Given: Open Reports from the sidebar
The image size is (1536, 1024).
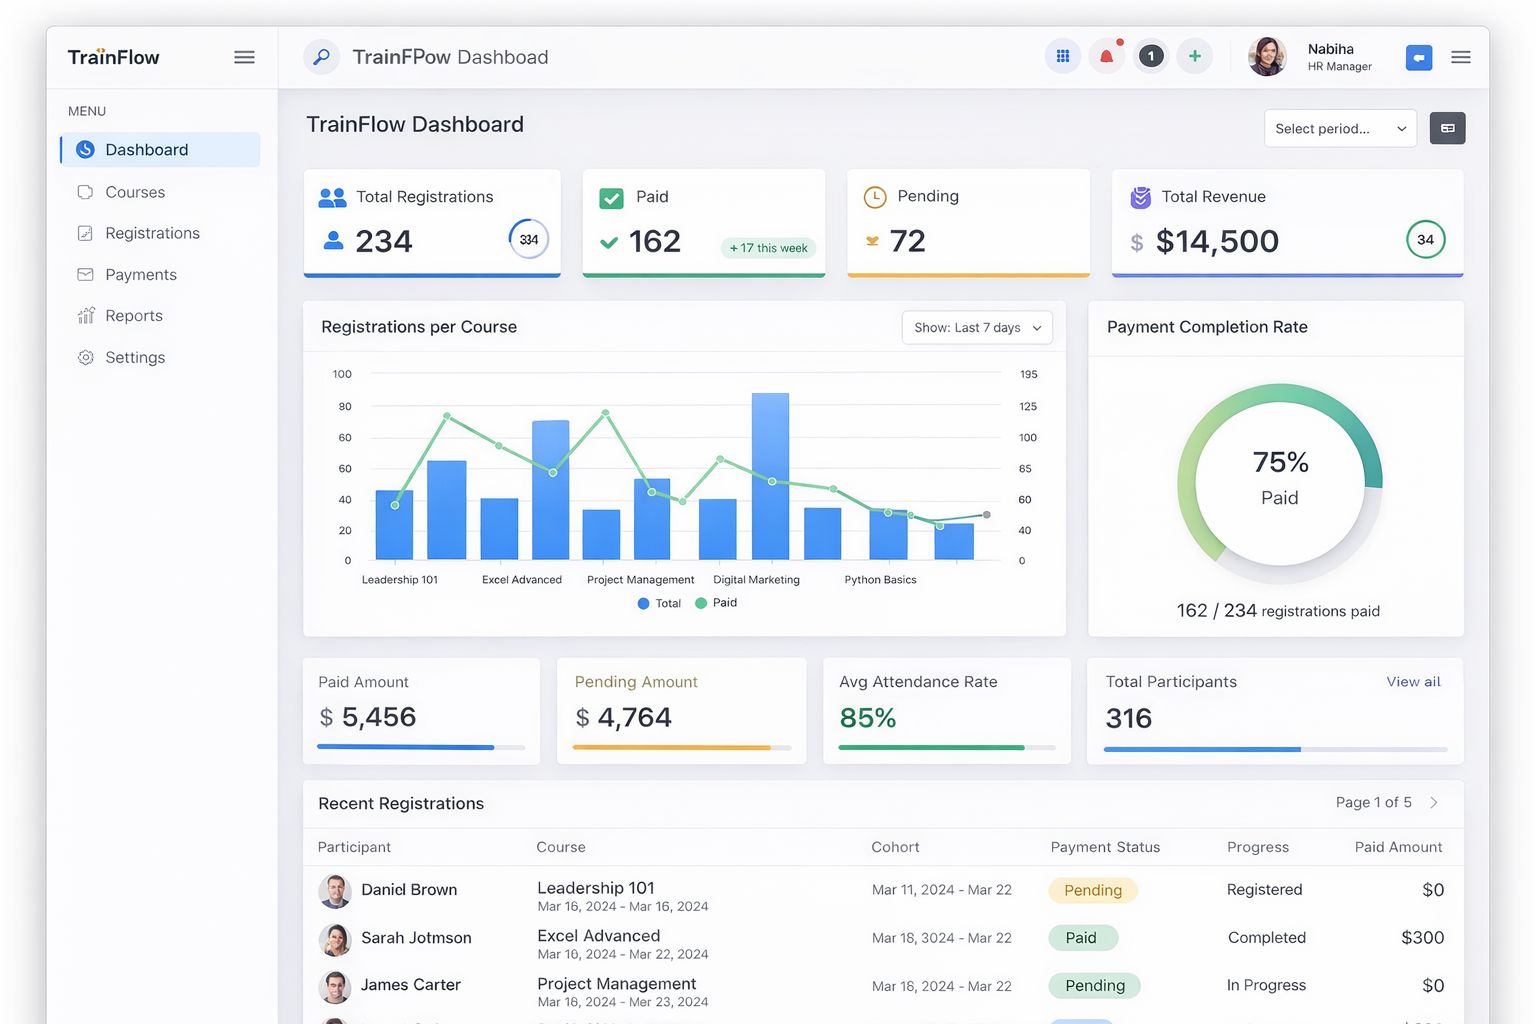Looking at the screenshot, I should click(134, 316).
